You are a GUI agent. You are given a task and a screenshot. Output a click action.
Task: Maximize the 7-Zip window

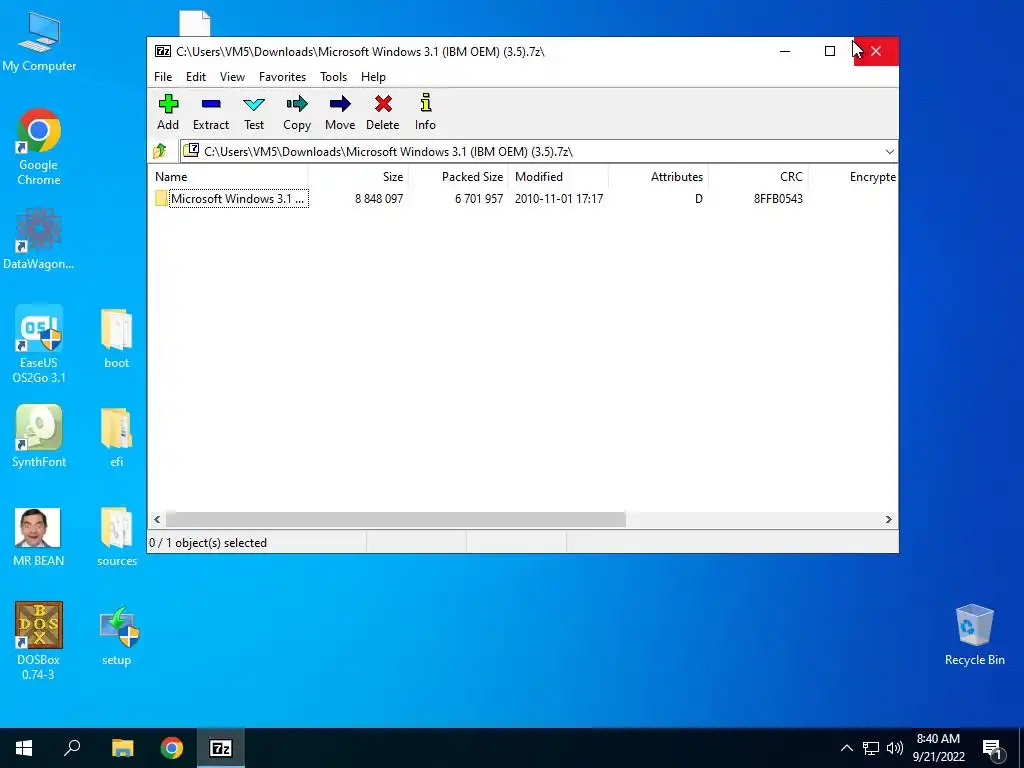pos(829,51)
